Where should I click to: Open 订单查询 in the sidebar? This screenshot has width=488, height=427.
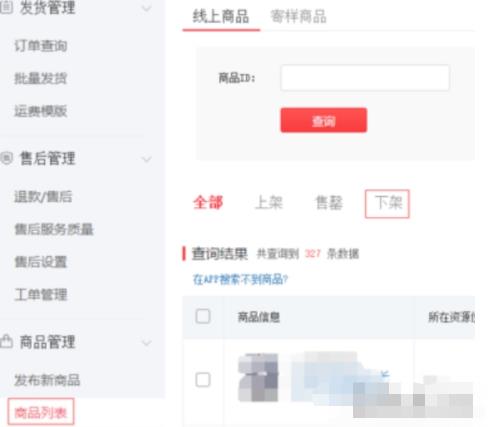(41, 46)
